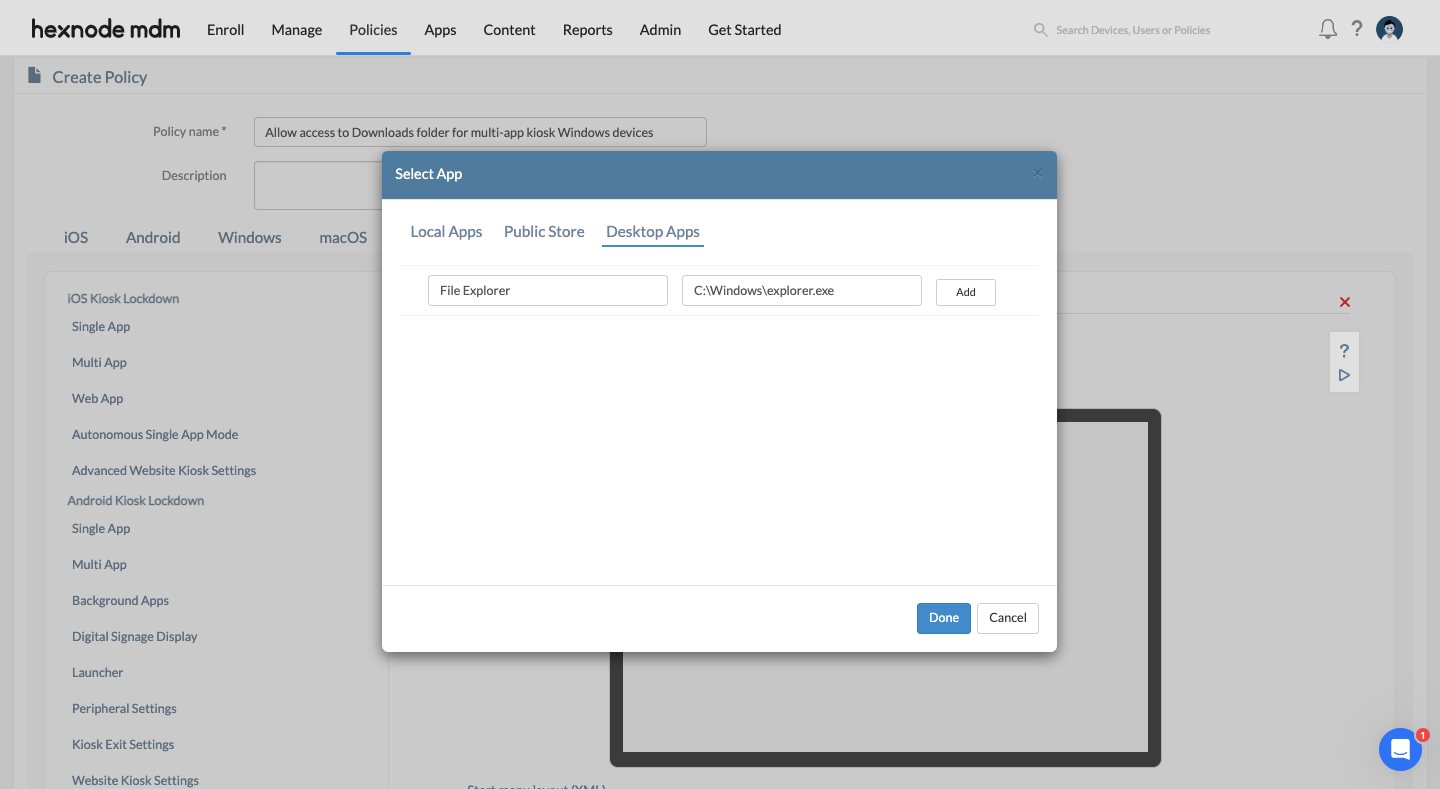Open Autonomous Single App Mode
1440x789 pixels.
pos(155,435)
